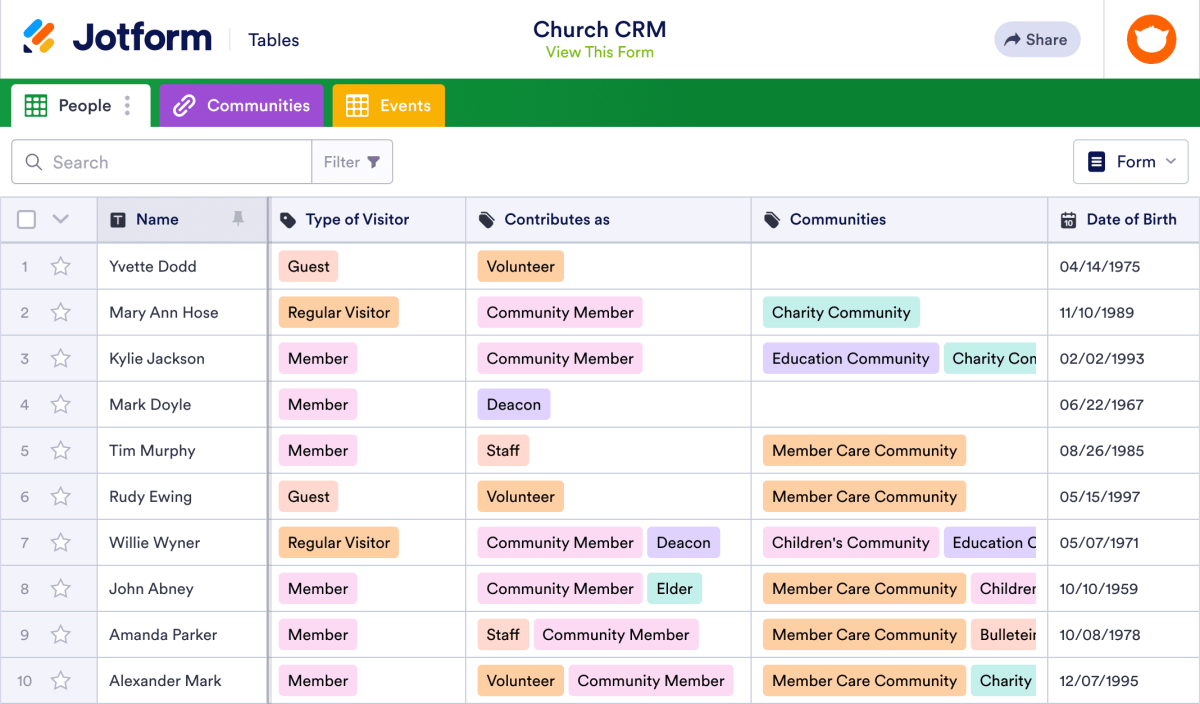Click the calendar icon beside Date of Birth

(x=1069, y=219)
